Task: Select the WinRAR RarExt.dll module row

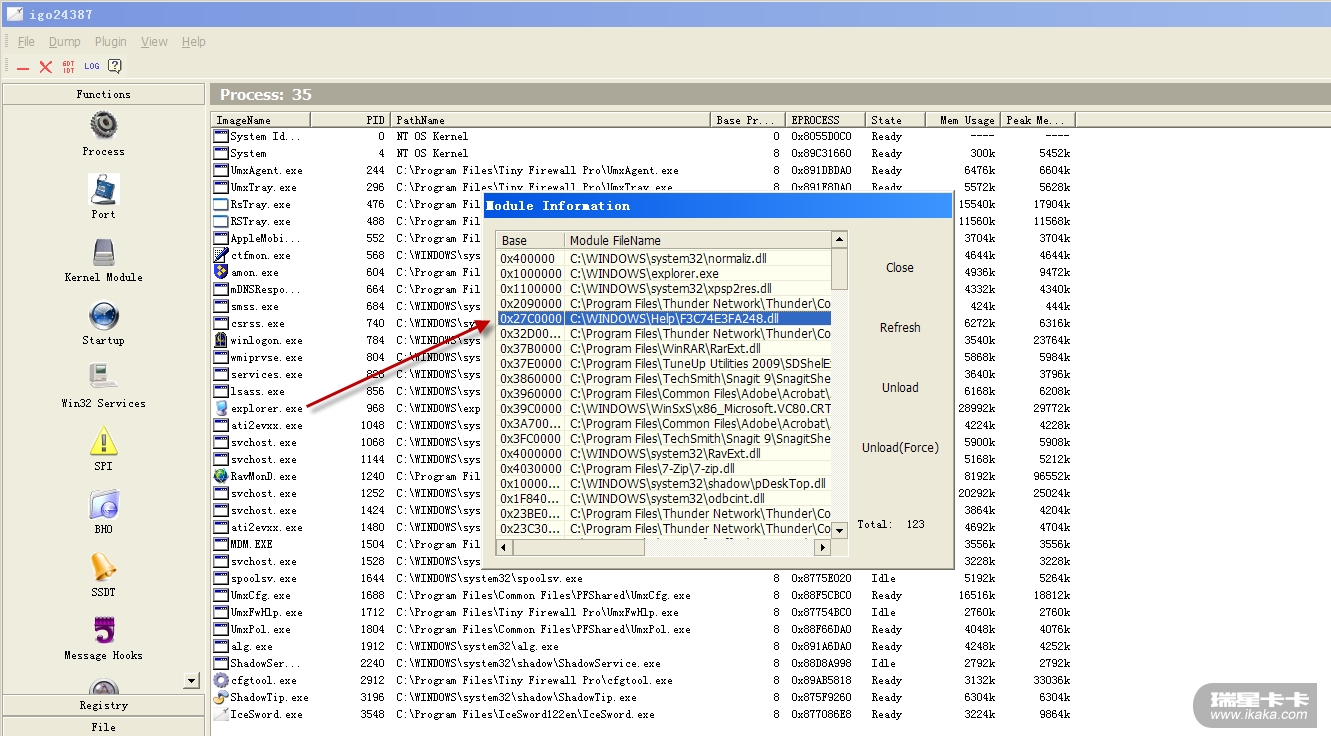Action: (x=665, y=349)
